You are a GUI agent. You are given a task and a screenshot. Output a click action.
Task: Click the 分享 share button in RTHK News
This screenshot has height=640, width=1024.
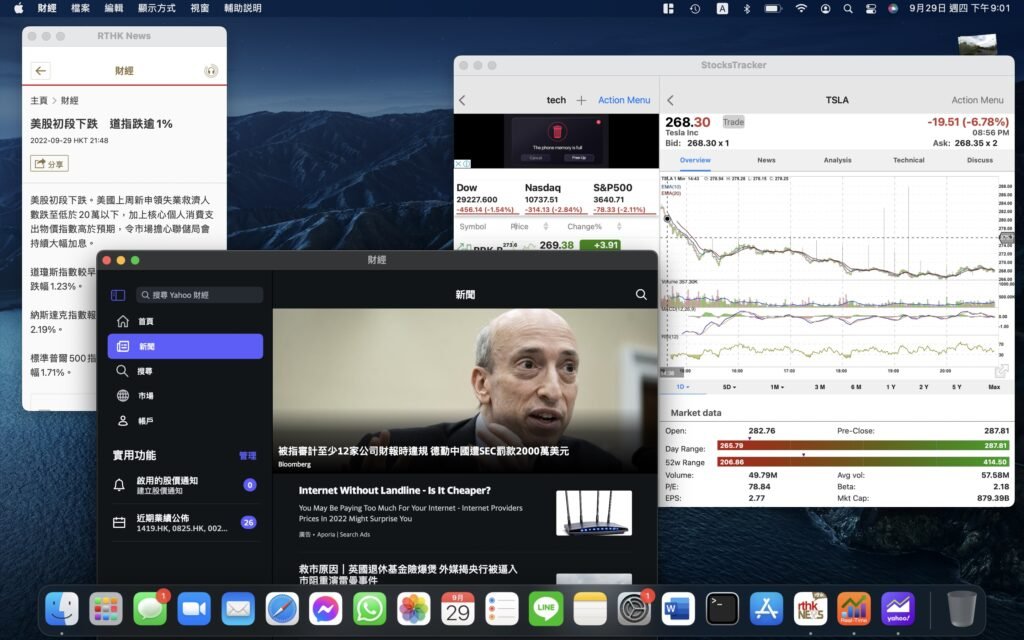click(x=50, y=164)
